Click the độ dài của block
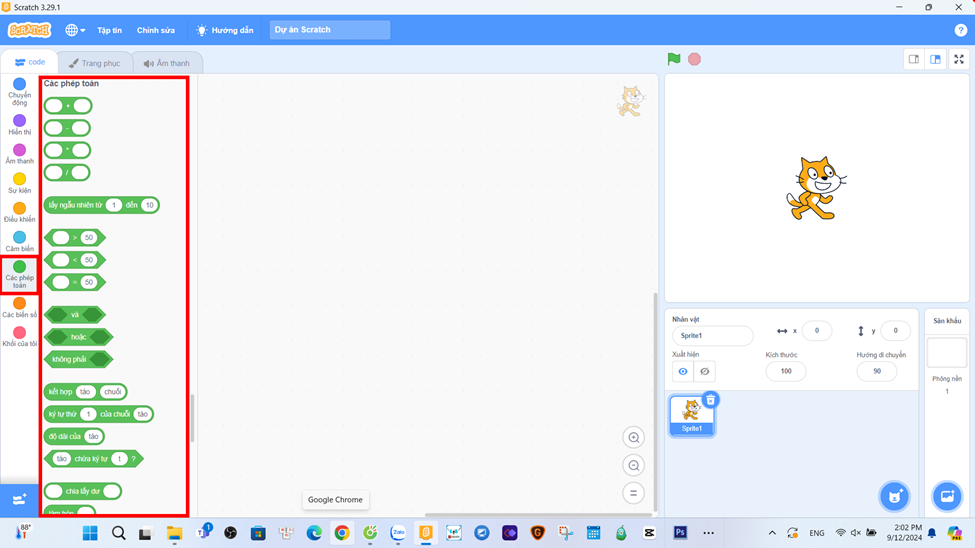 click(74, 437)
